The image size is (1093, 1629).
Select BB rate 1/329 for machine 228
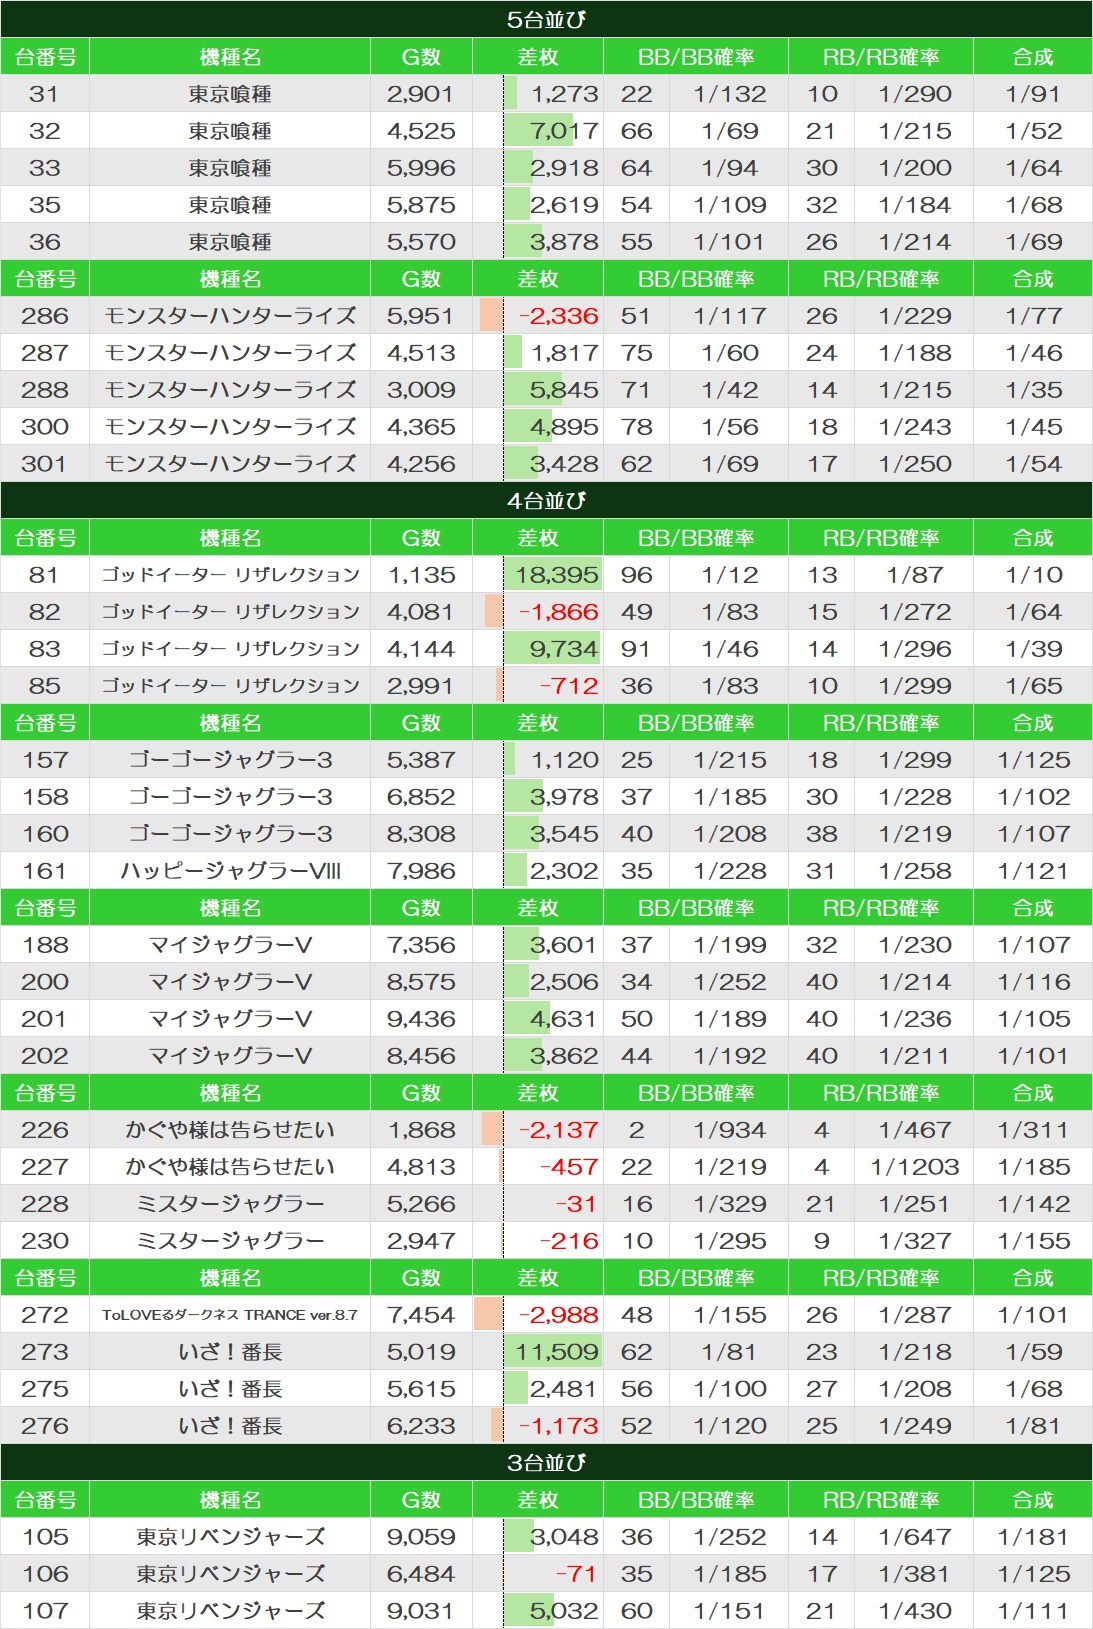[x=730, y=1204]
